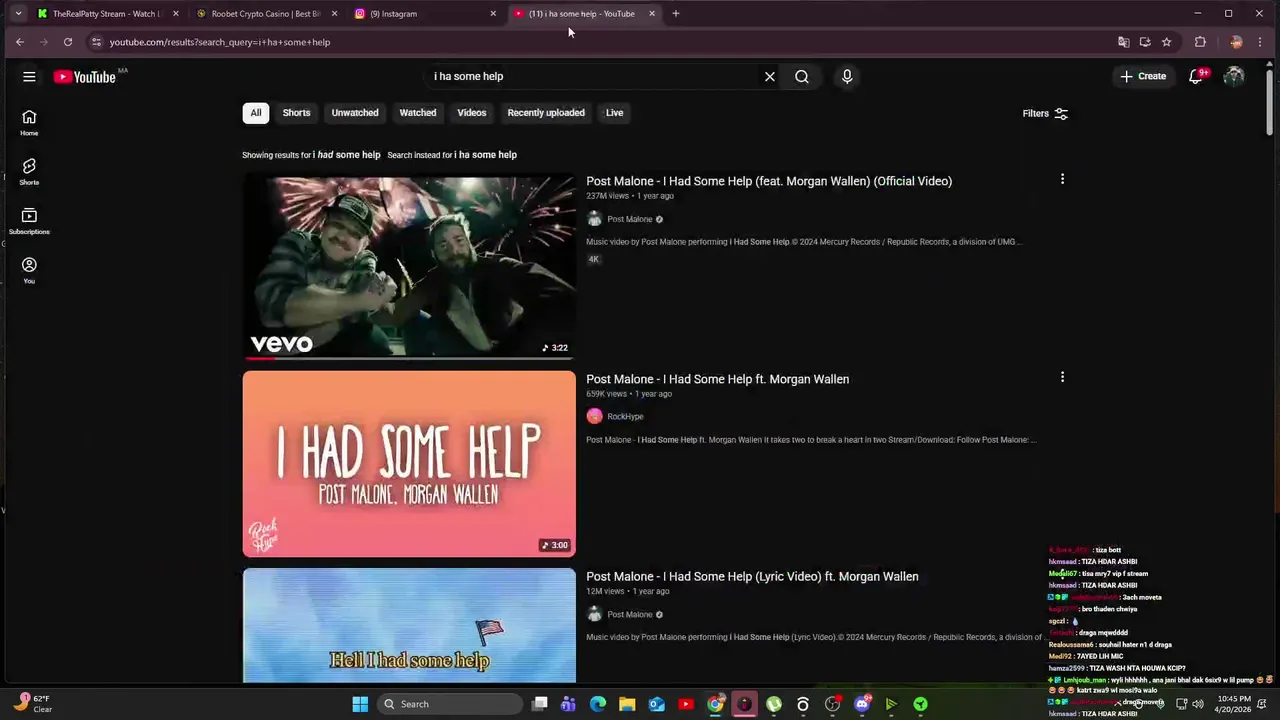Switch to TheRealPatty Stream tab
Viewport: 1280px width, 720px height.
pyautogui.click(x=108, y=14)
